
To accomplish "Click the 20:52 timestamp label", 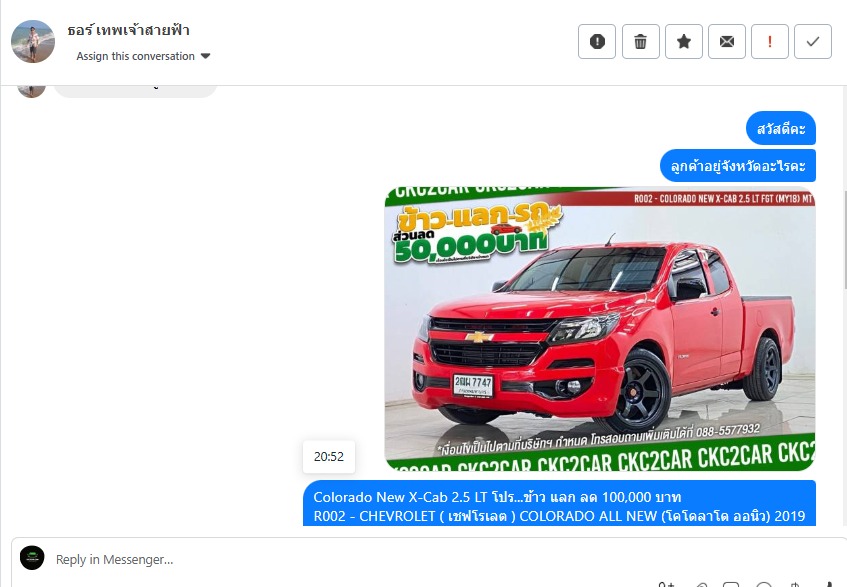I will click(328, 457).
